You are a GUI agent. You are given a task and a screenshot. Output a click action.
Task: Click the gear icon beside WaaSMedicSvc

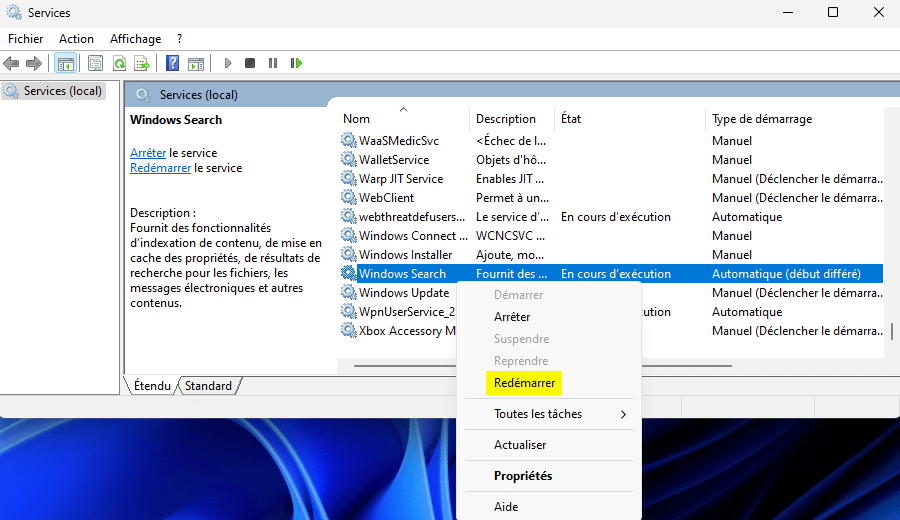tap(348, 140)
